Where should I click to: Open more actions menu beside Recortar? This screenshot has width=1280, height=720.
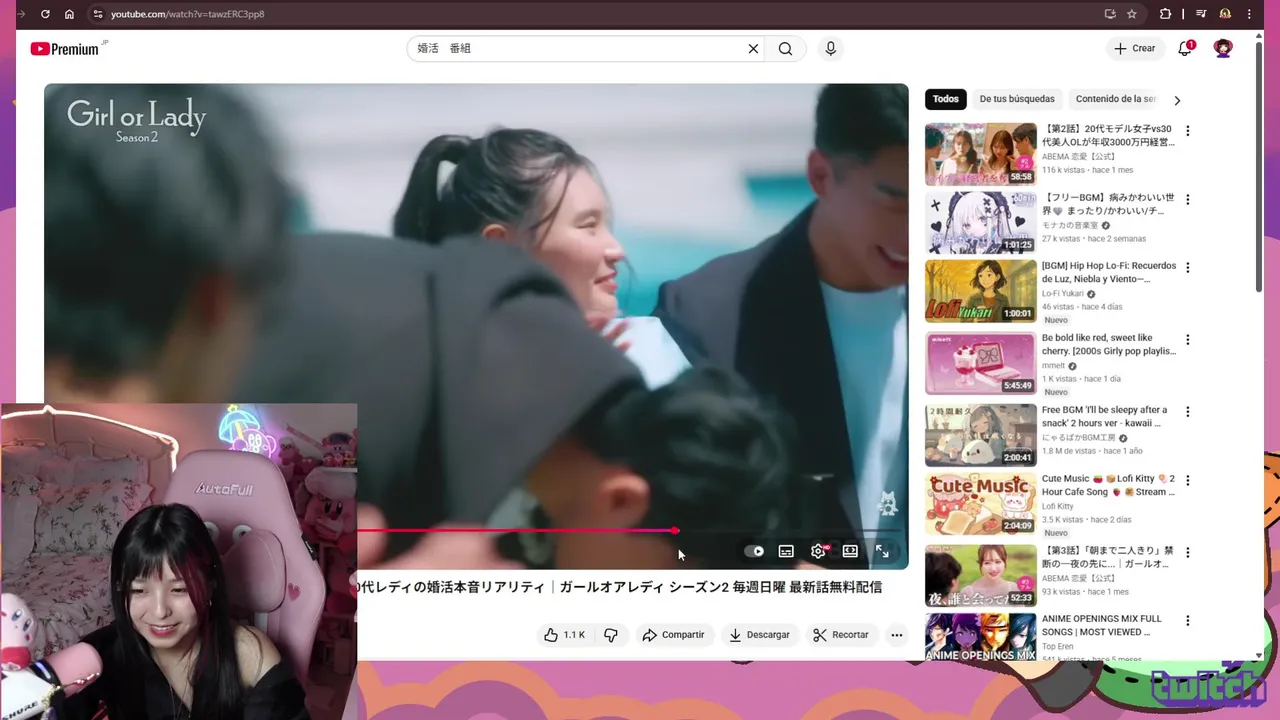pos(896,635)
